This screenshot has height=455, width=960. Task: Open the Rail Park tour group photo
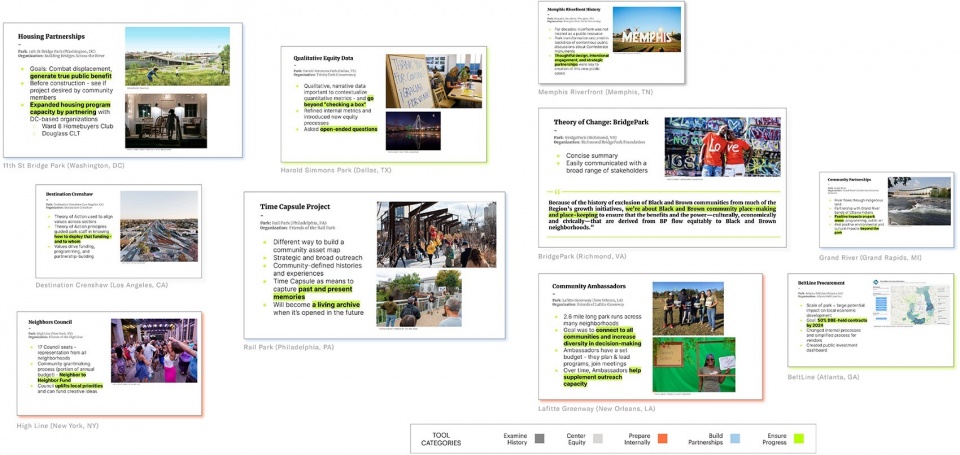pos(419,299)
